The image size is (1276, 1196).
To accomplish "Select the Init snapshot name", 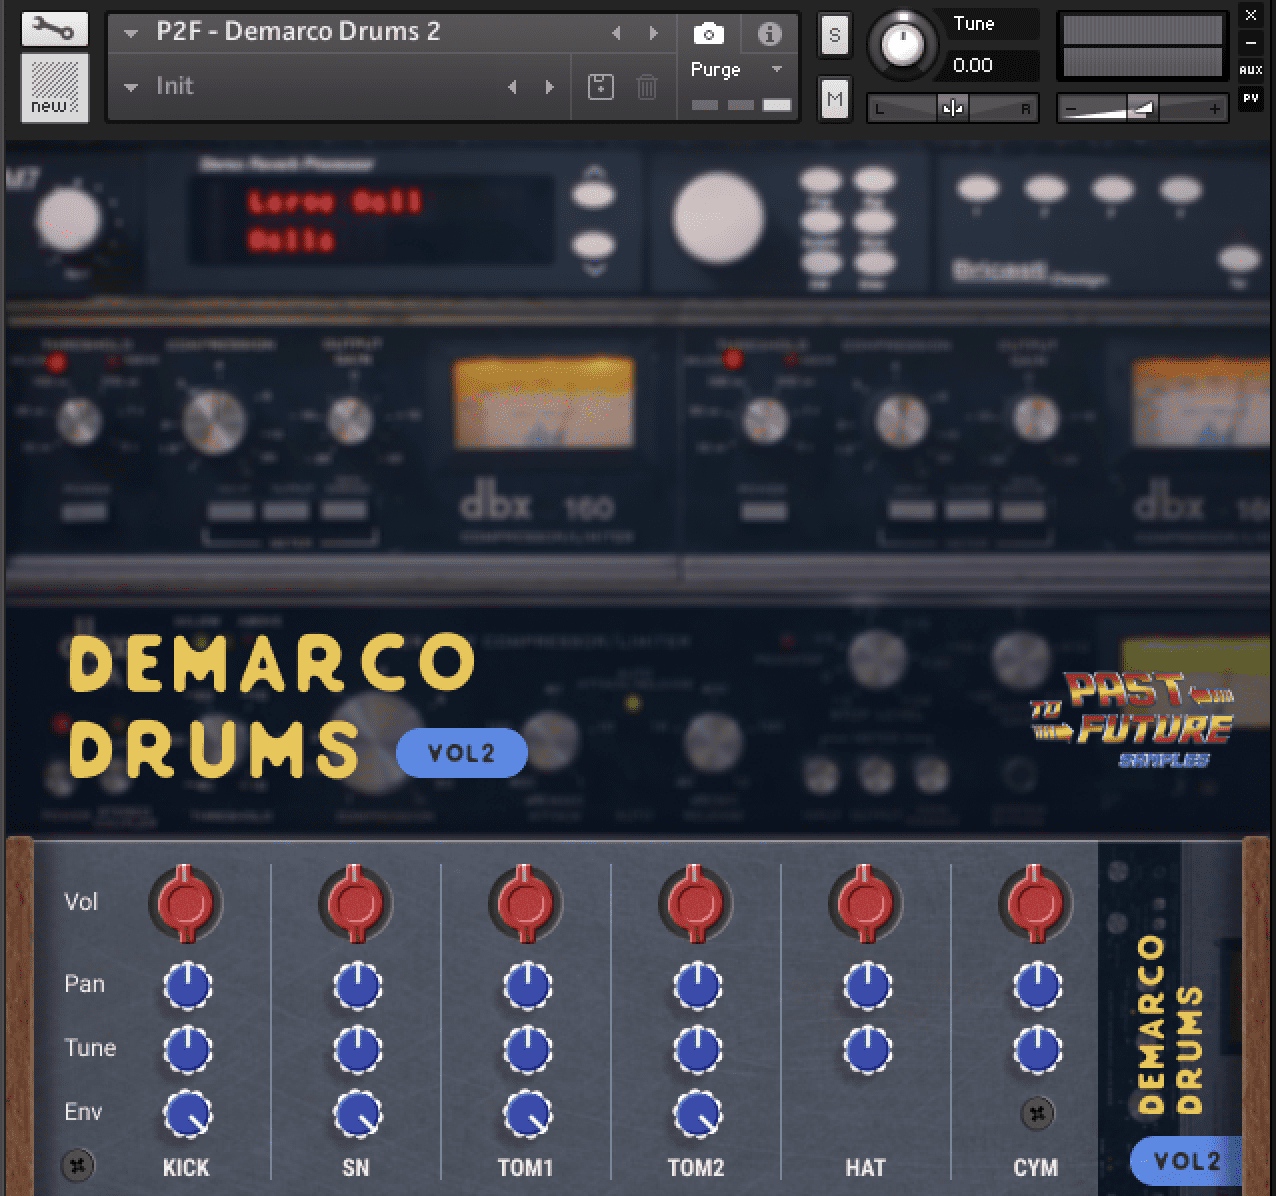I will pyautogui.click(x=175, y=86).
